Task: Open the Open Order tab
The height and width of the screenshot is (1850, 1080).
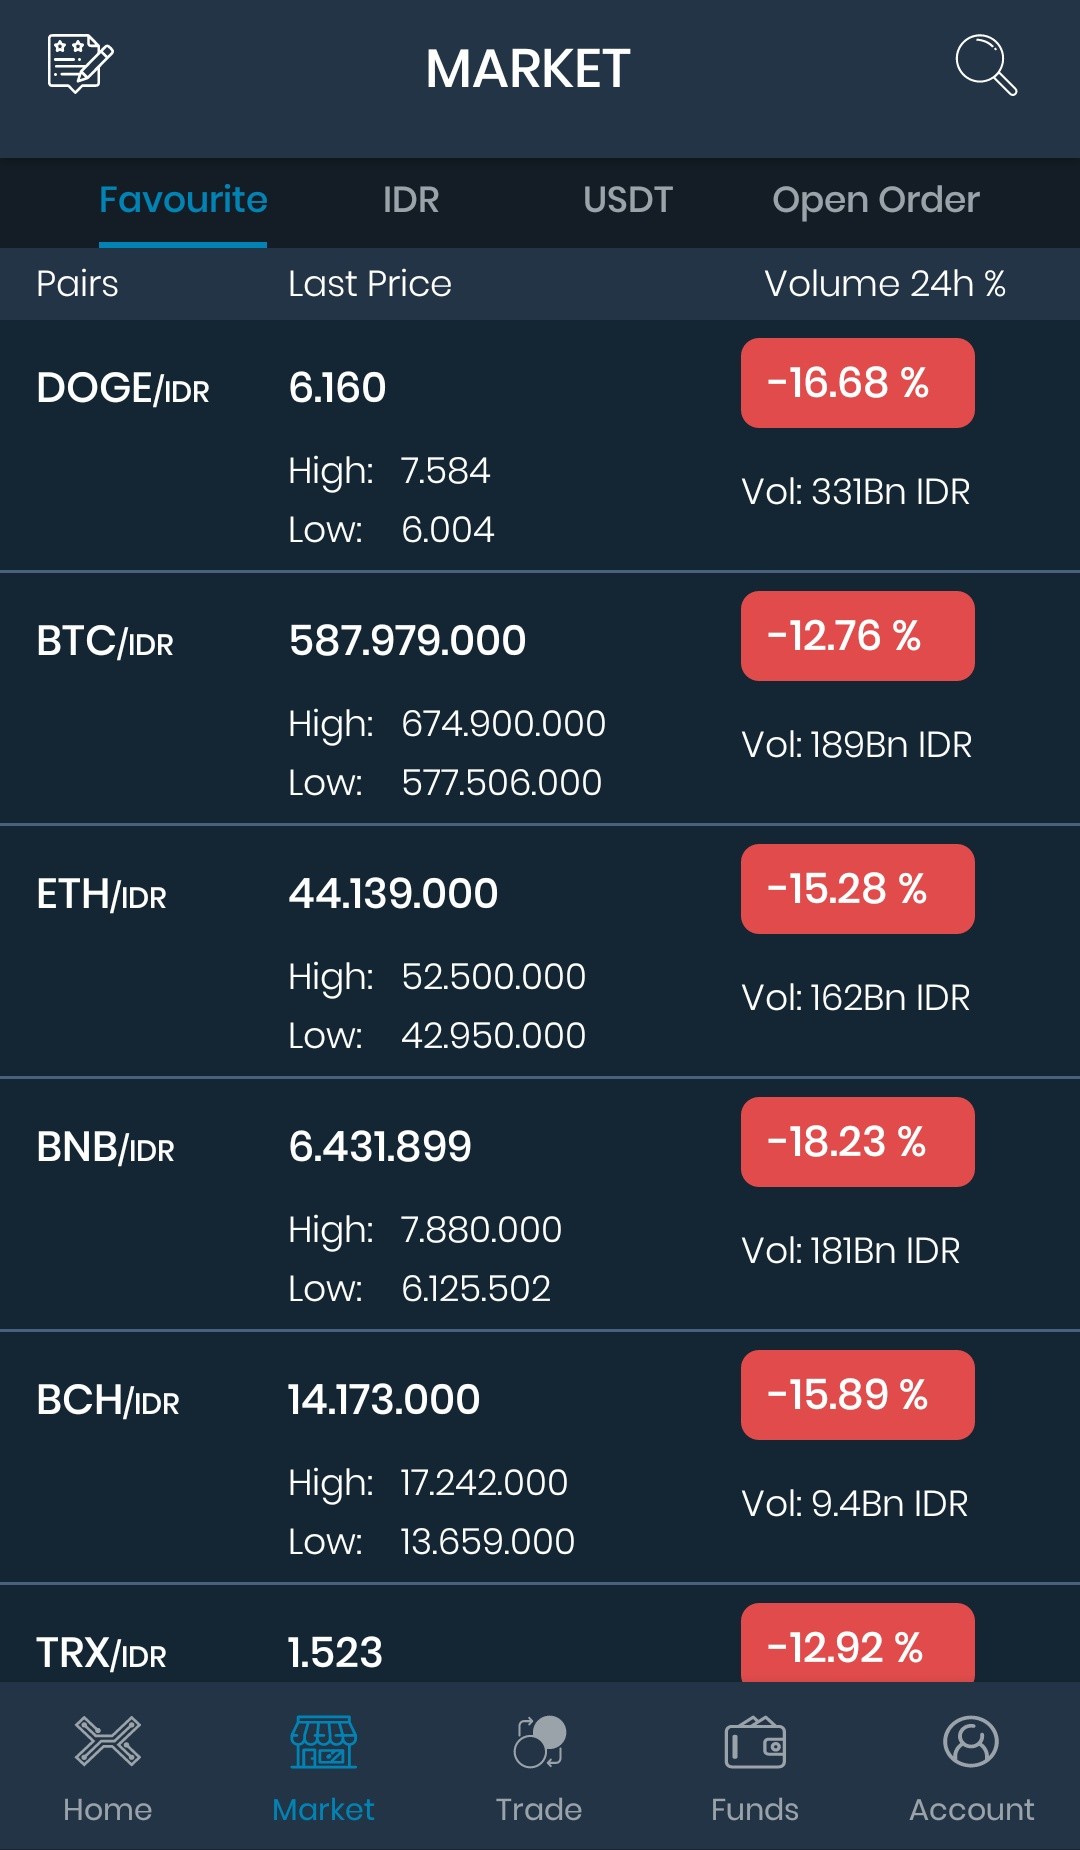Action: click(876, 200)
